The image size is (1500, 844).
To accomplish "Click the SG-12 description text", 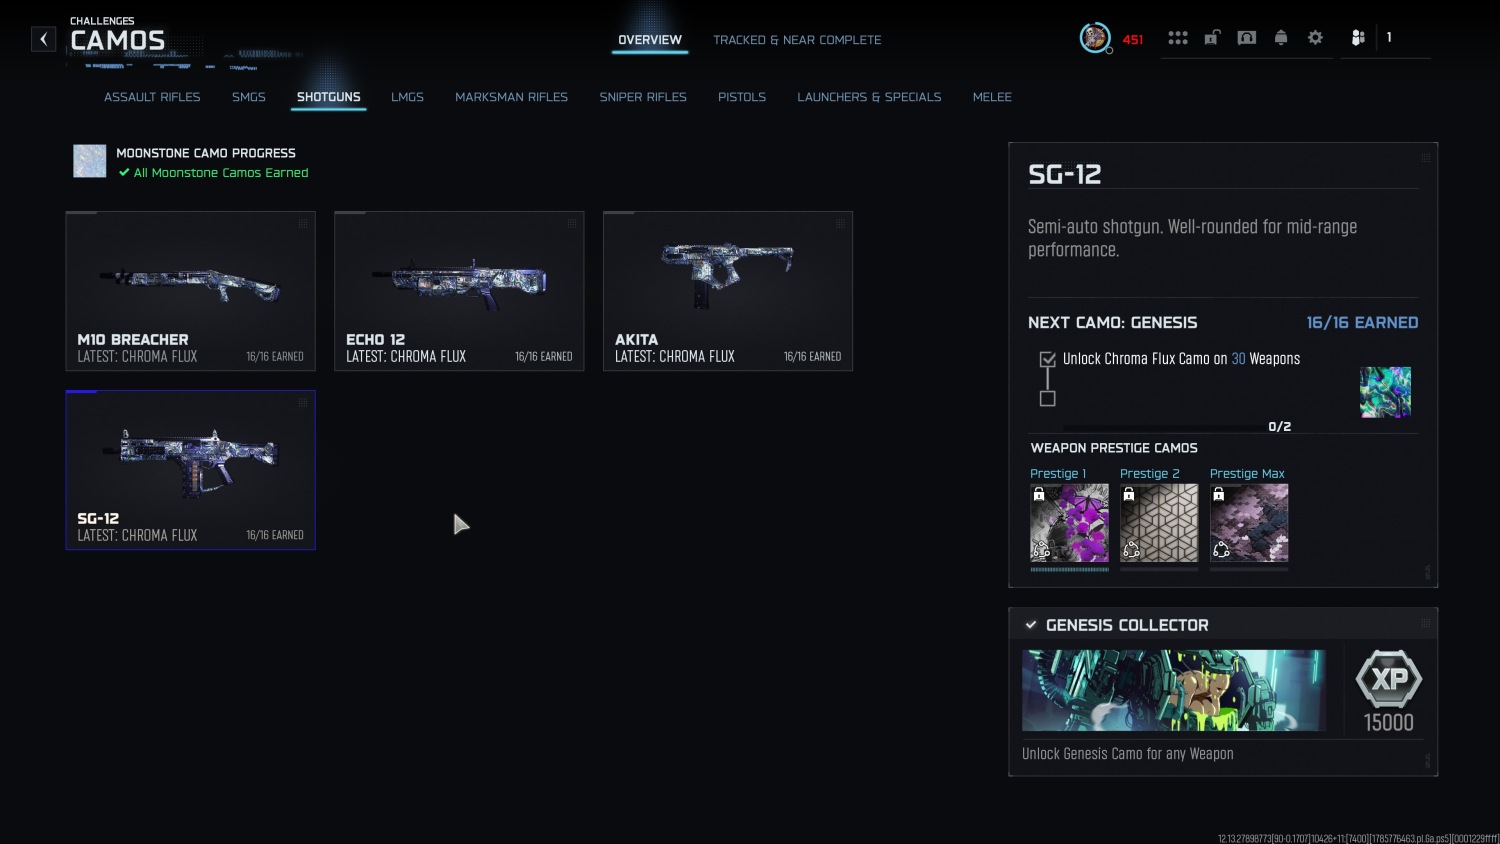I will [x=1193, y=238].
